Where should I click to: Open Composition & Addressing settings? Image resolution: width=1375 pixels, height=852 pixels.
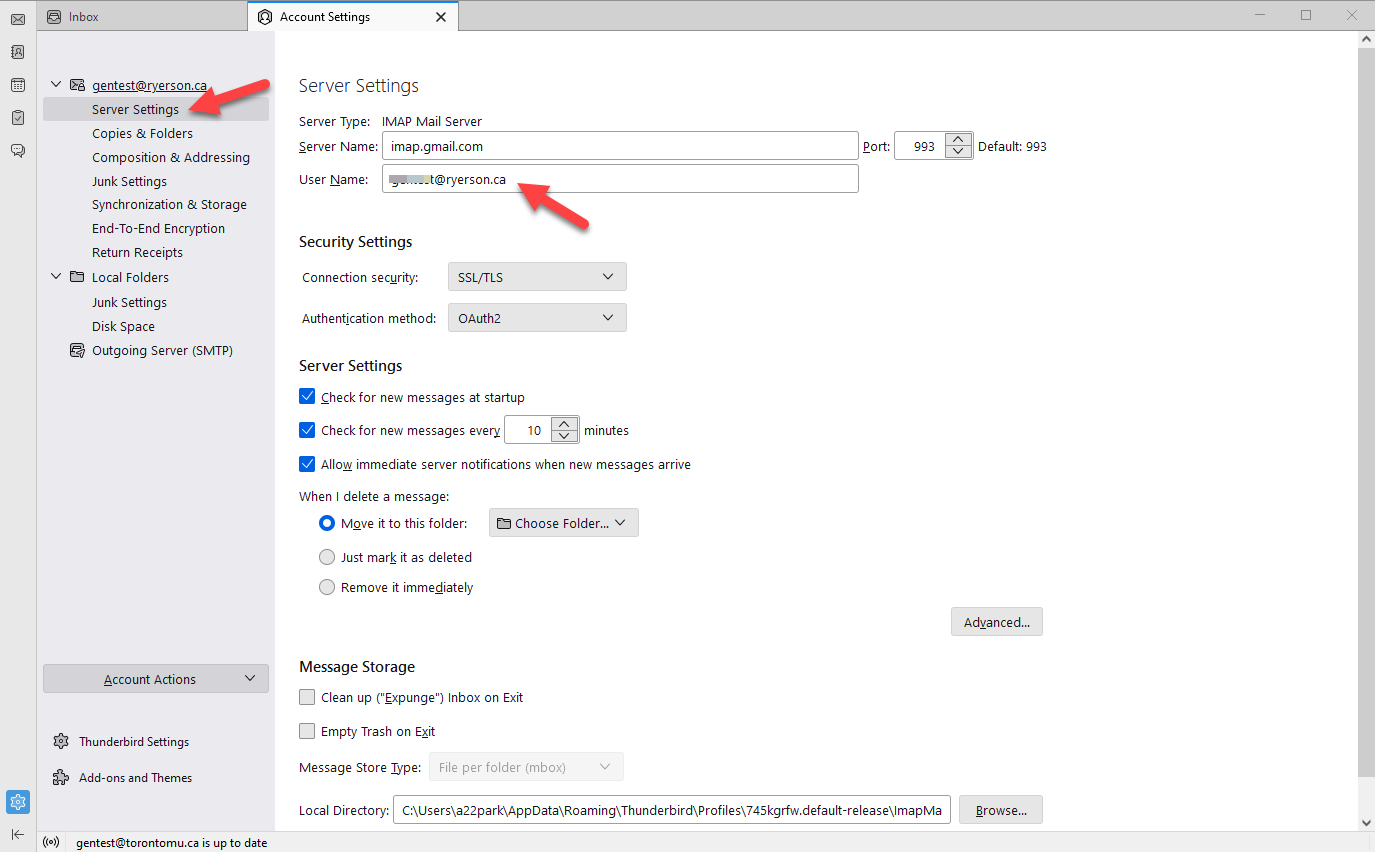pyautogui.click(x=171, y=157)
